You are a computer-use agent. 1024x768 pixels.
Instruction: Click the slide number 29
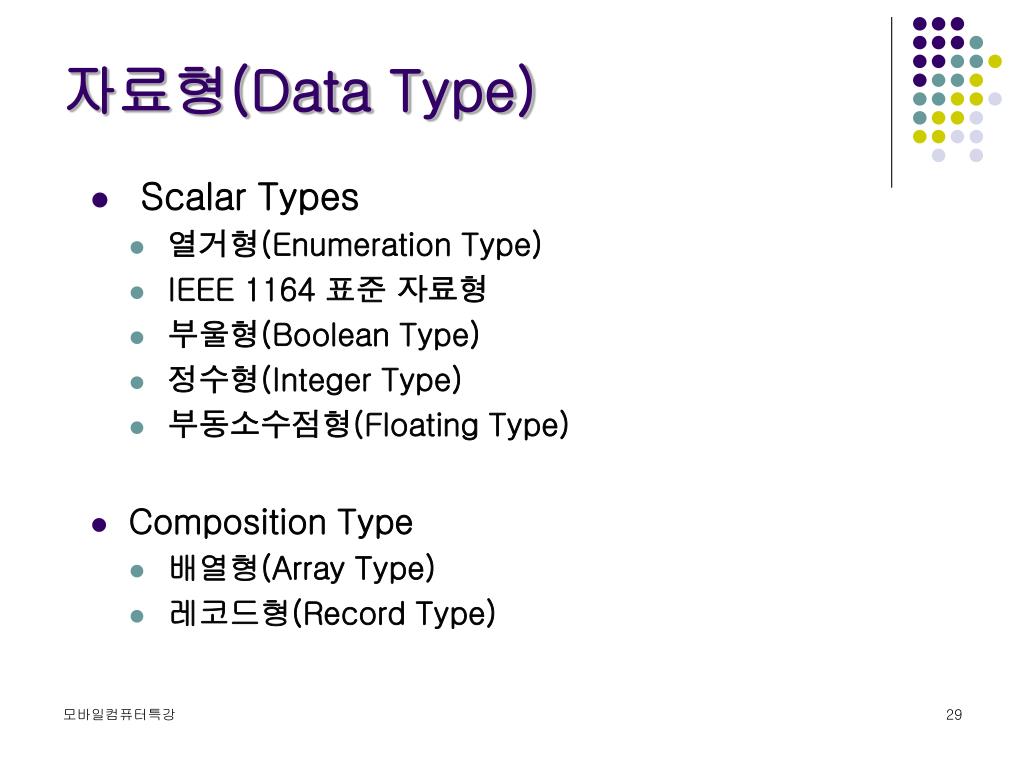click(954, 714)
